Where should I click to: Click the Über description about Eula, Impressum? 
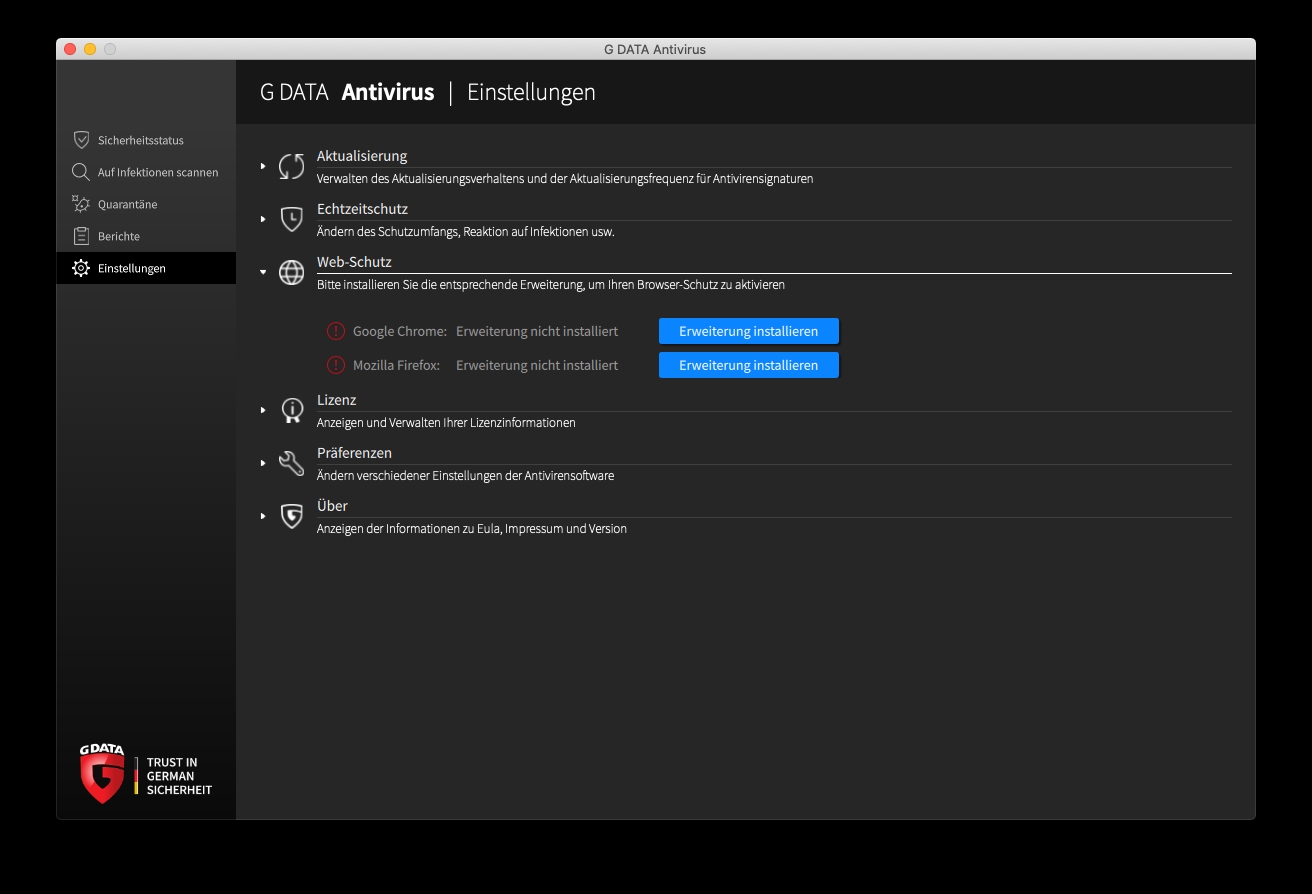pyautogui.click(x=472, y=529)
